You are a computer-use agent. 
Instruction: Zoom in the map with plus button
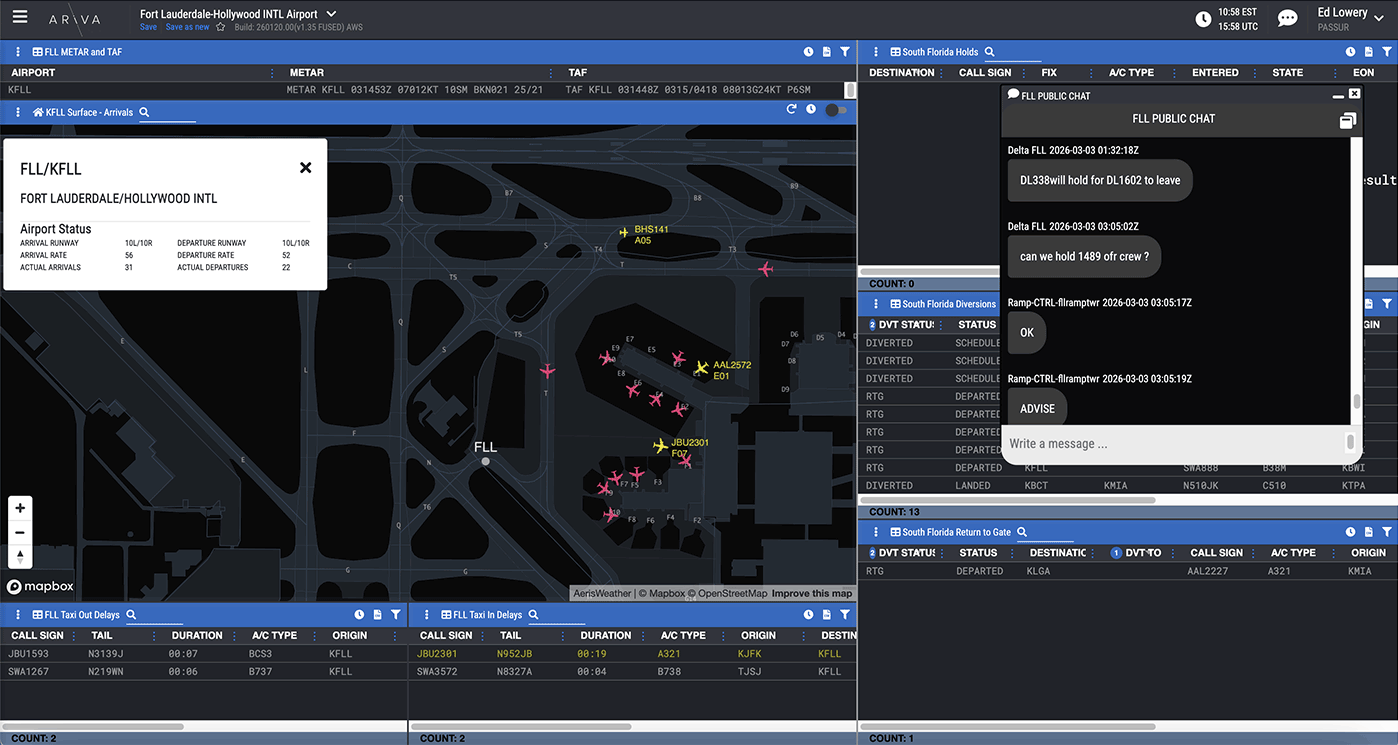click(x=20, y=508)
